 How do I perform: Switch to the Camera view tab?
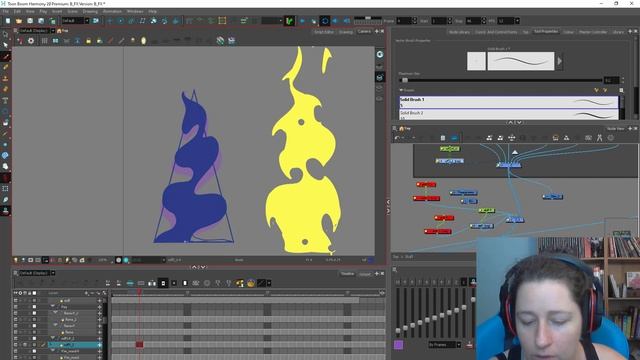click(x=364, y=31)
